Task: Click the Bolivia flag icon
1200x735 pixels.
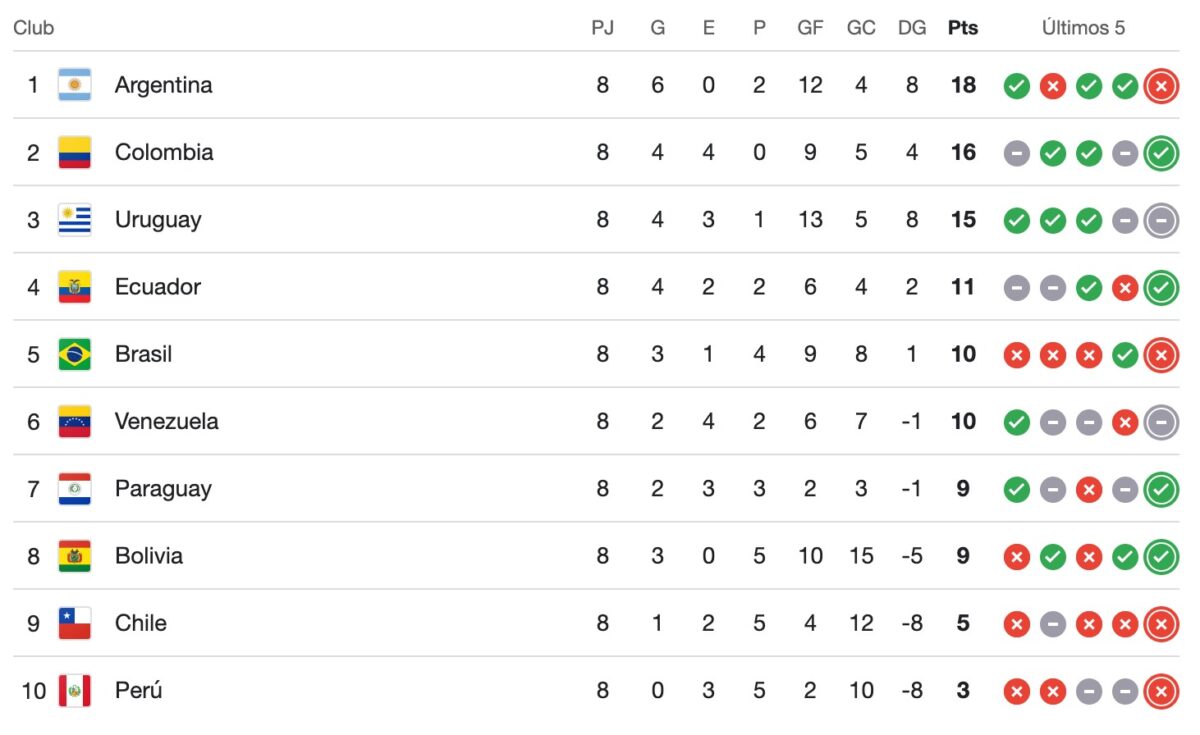Action: pos(74,556)
